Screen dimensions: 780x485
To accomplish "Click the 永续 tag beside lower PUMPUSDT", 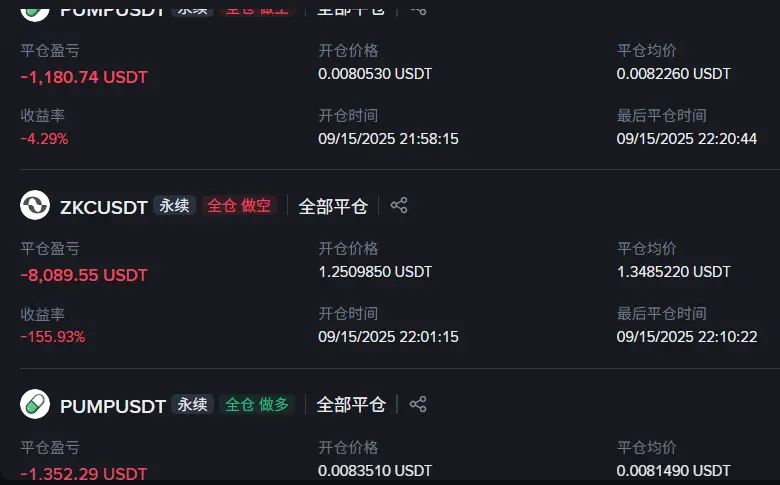I will click(x=193, y=404).
